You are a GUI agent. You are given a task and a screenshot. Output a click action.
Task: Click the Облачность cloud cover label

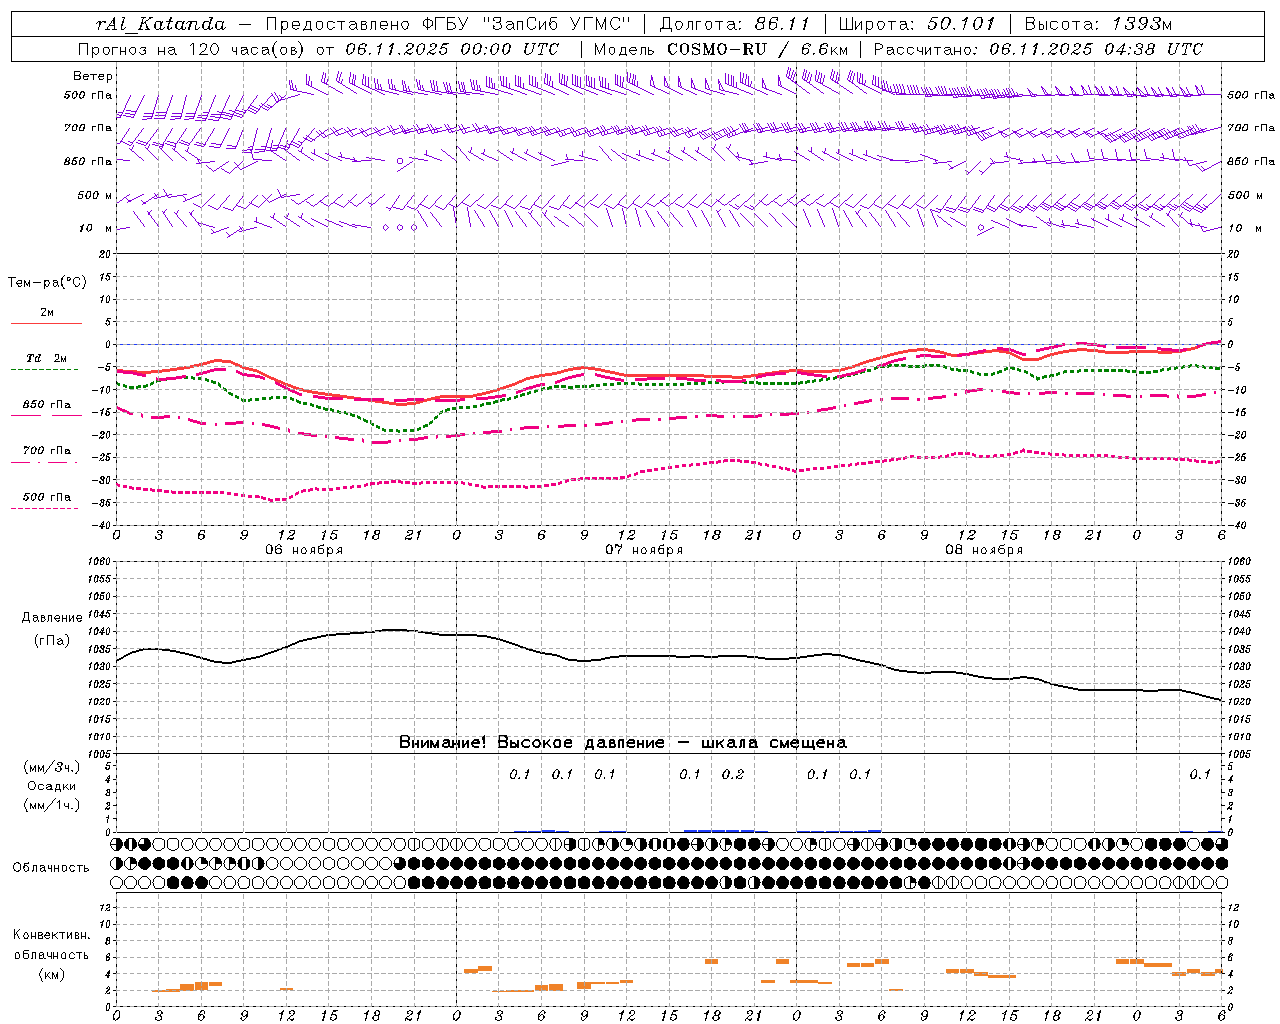(51, 868)
